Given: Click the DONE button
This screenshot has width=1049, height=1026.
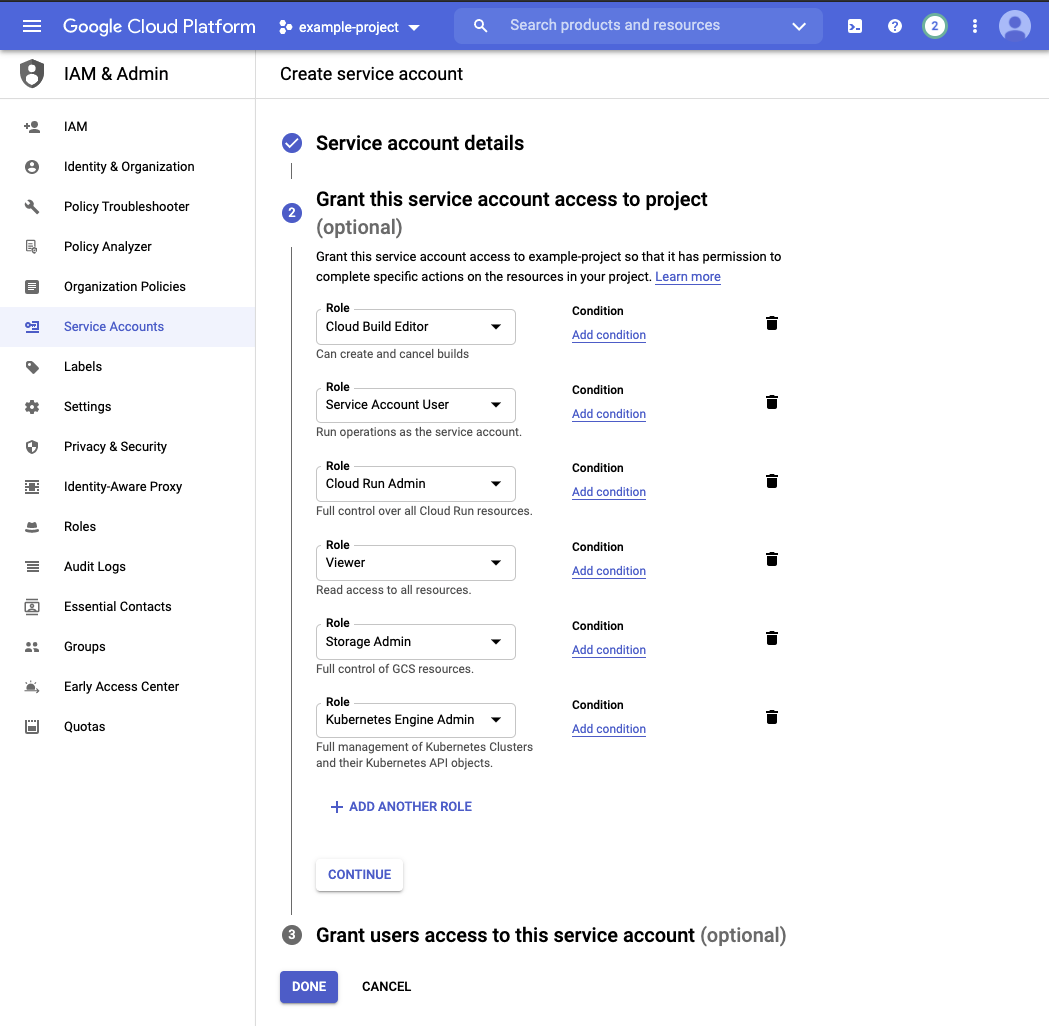Looking at the screenshot, I should click(x=308, y=987).
